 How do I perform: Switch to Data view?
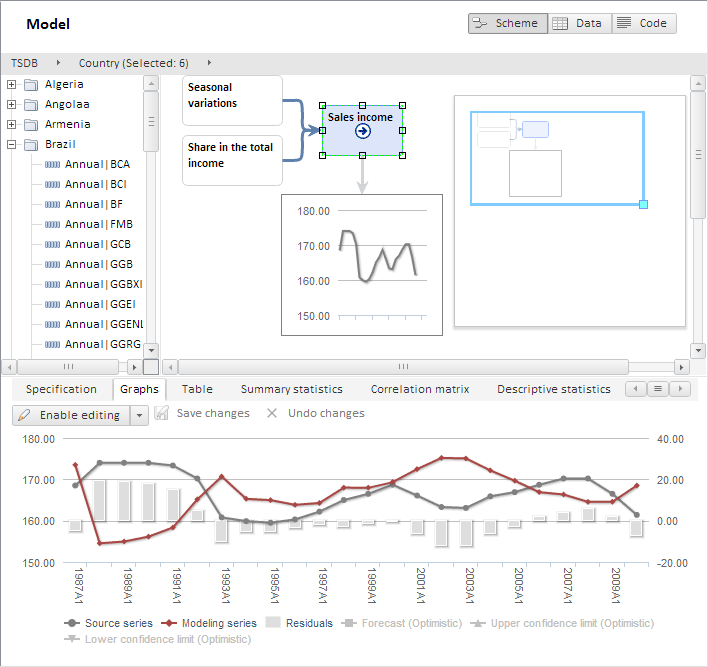tap(580, 23)
